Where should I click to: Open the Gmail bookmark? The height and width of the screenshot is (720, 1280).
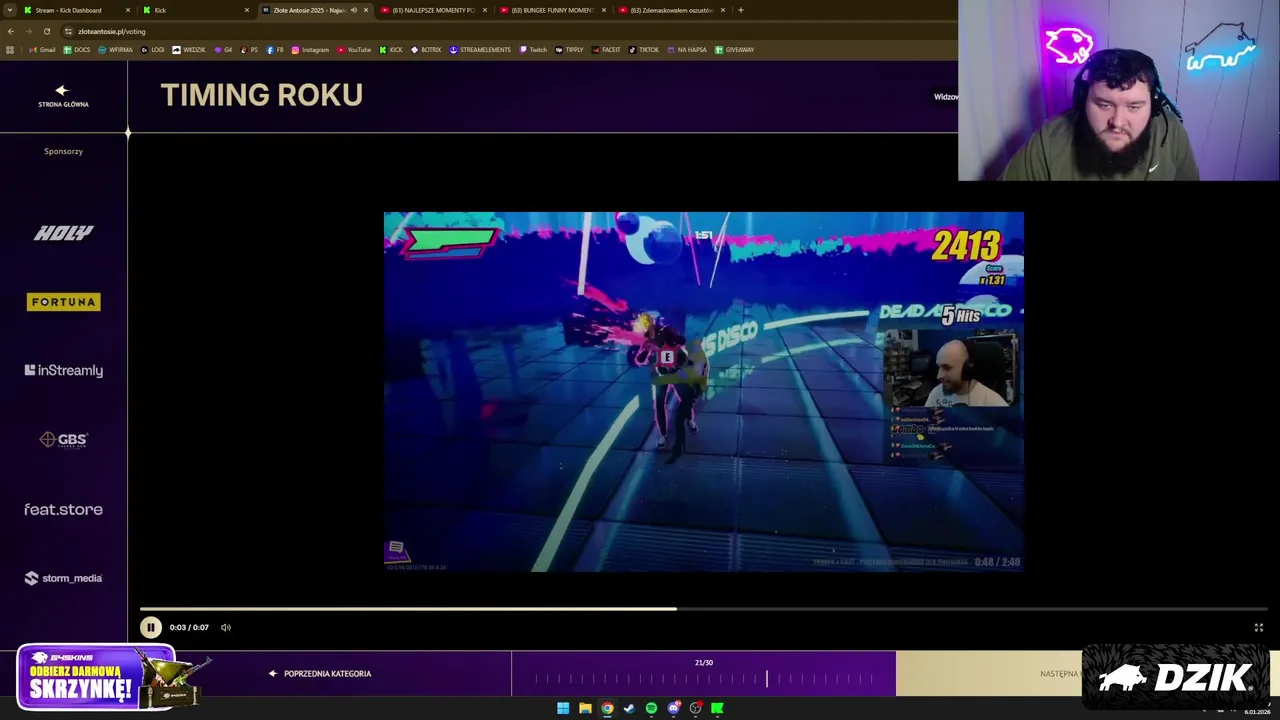point(42,50)
